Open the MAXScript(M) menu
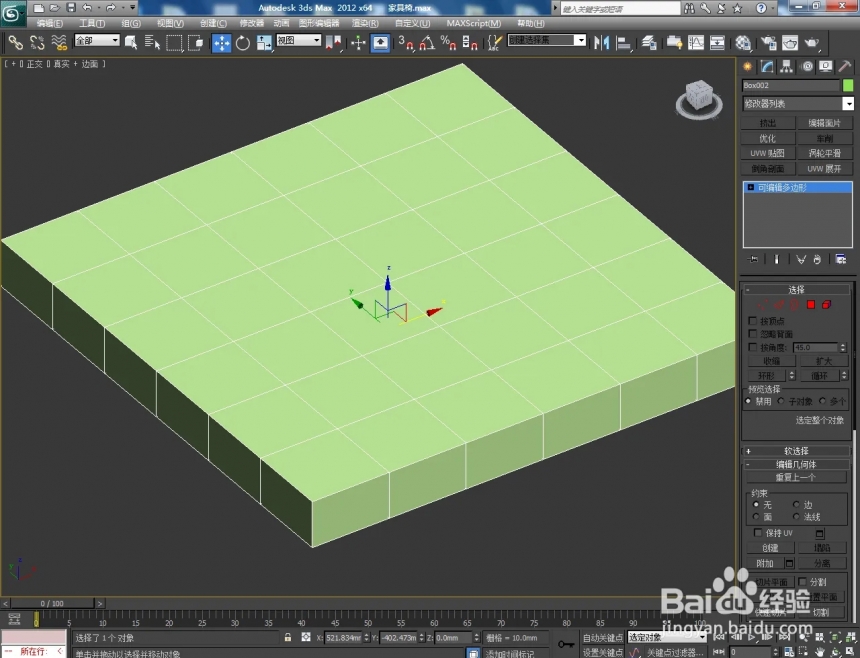 pos(473,23)
